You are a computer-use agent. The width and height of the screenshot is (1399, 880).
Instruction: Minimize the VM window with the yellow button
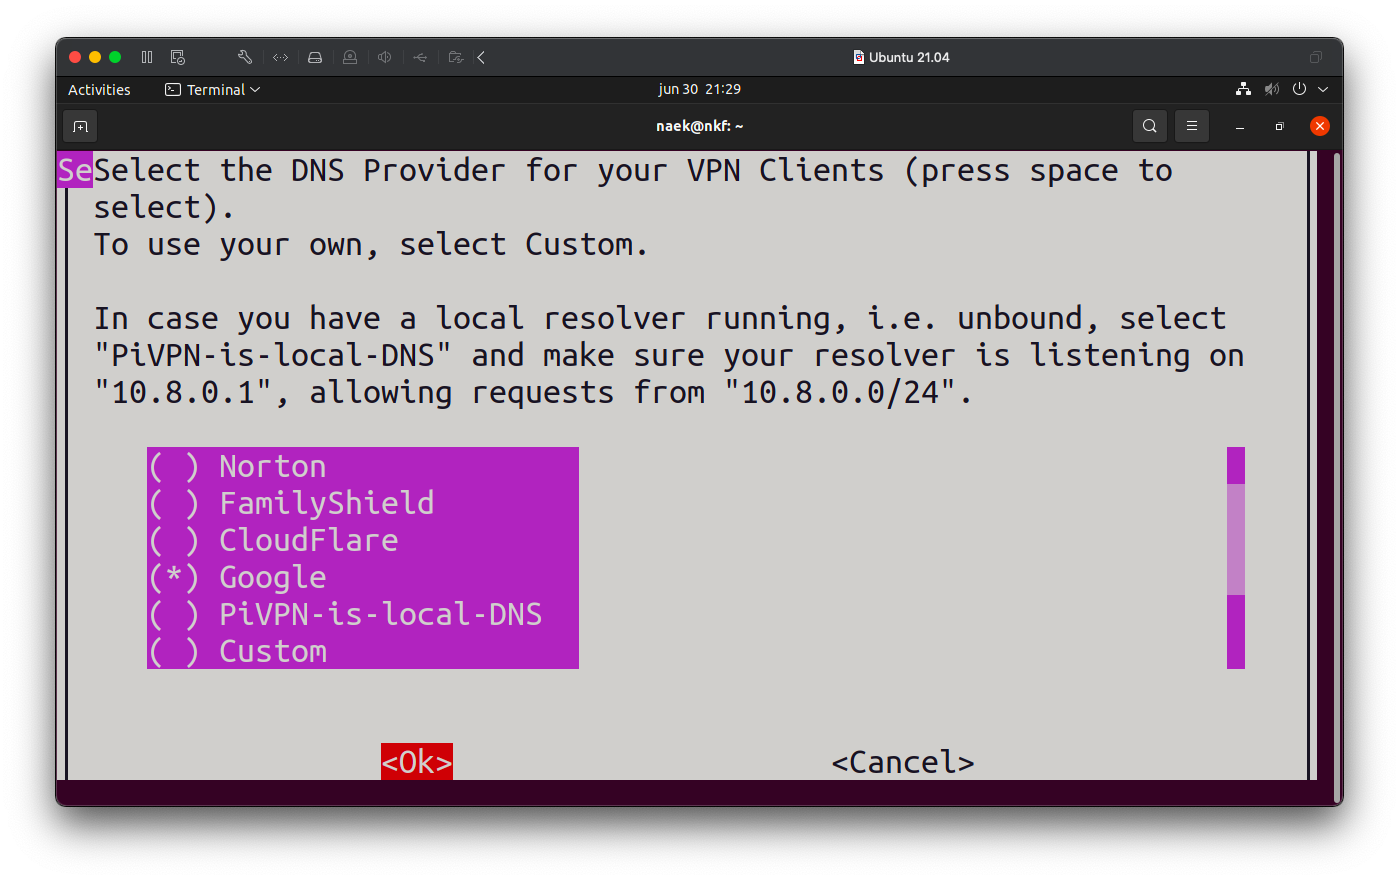tap(95, 57)
